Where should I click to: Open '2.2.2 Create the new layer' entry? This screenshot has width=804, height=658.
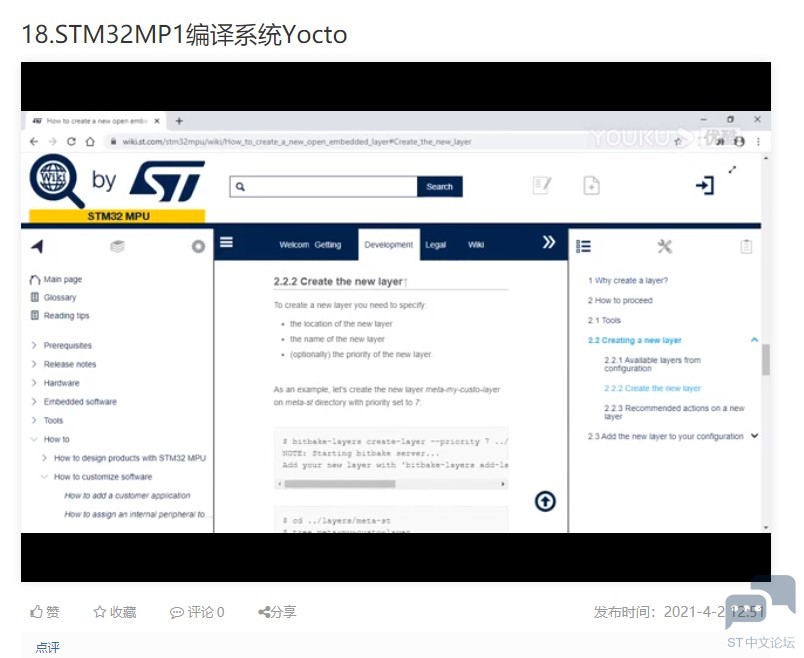[x=652, y=388]
